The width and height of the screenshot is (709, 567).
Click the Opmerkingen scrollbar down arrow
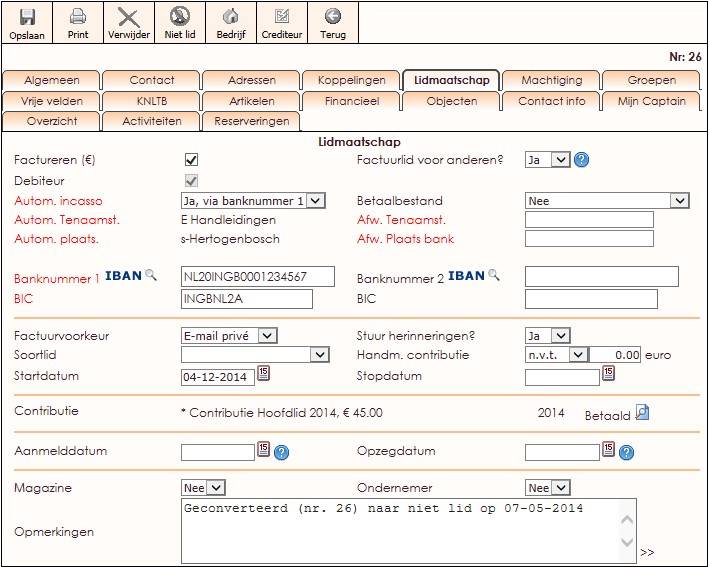[627, 542]
